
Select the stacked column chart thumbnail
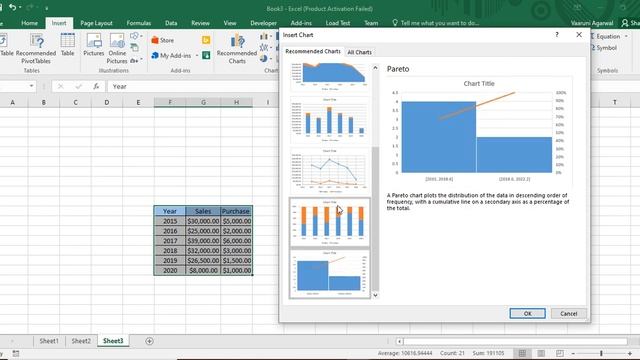(x=329, y=222)
